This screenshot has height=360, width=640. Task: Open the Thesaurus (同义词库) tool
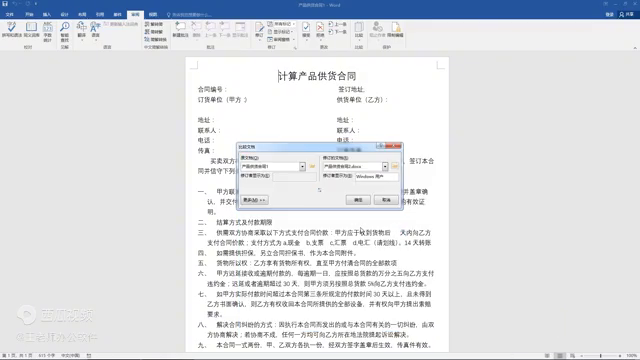31,30
